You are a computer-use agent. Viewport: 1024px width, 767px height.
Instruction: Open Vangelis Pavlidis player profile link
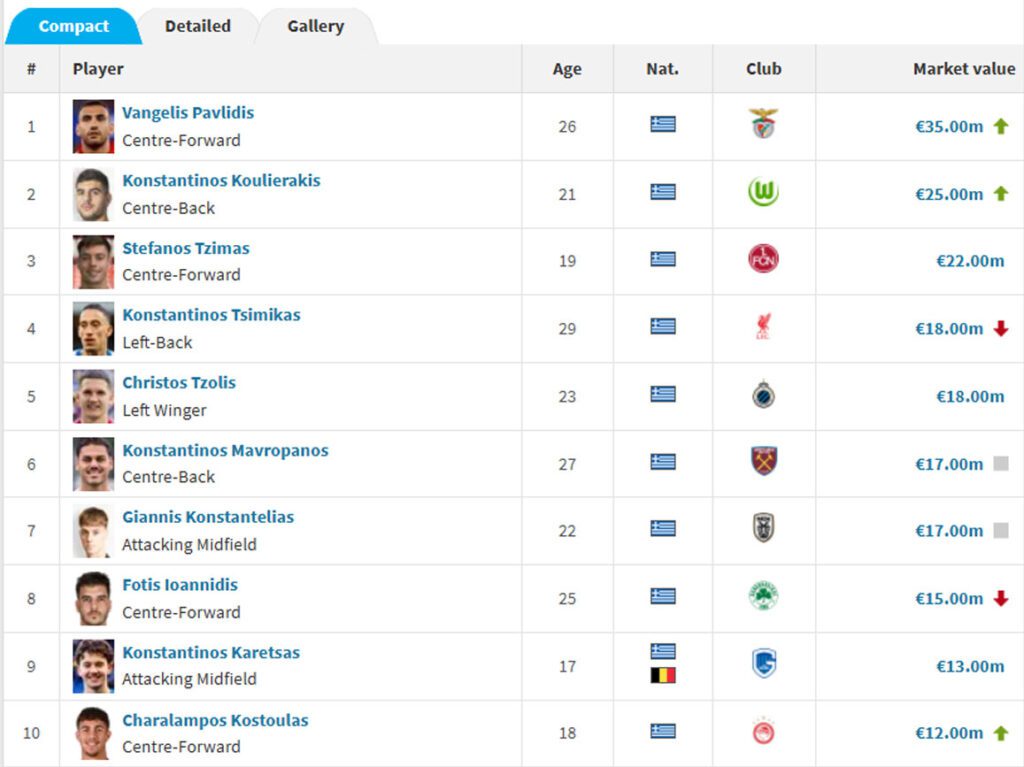[x=188, y=112]
